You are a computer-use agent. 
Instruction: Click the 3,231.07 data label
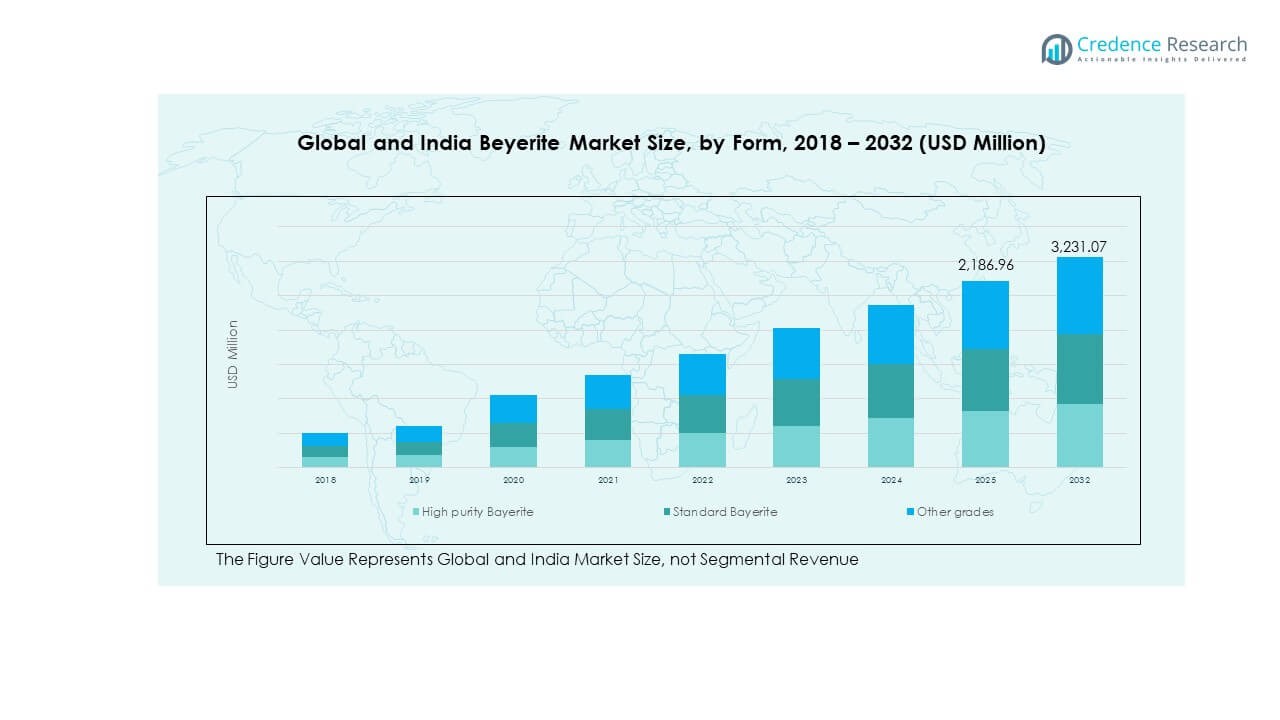1079,246
